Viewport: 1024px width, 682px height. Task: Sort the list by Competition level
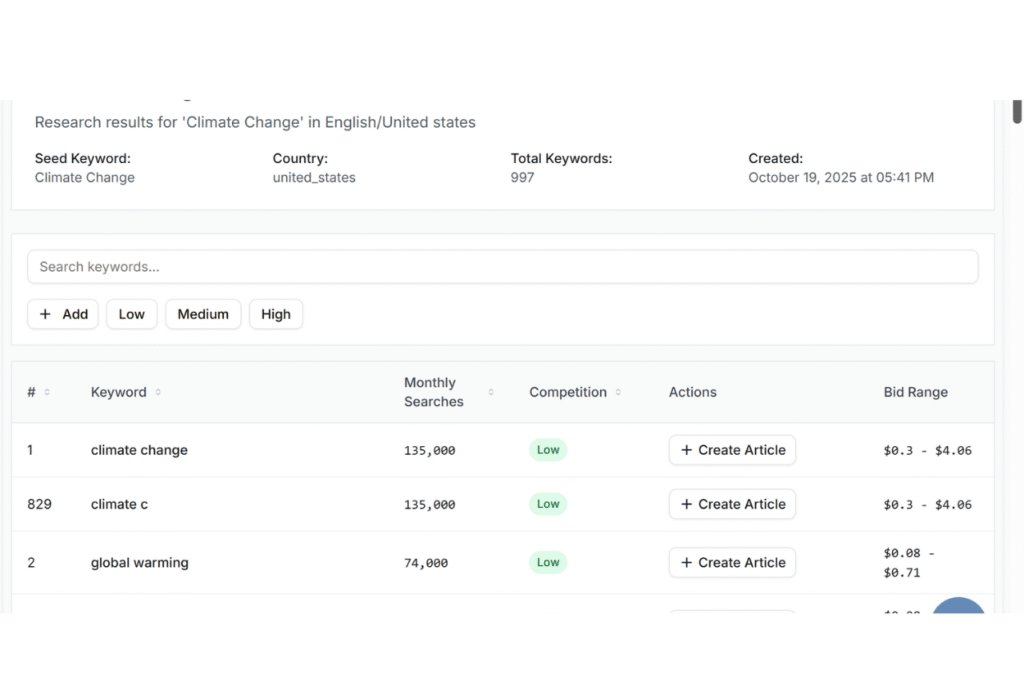pyautogui.click(x=568, y=392)
